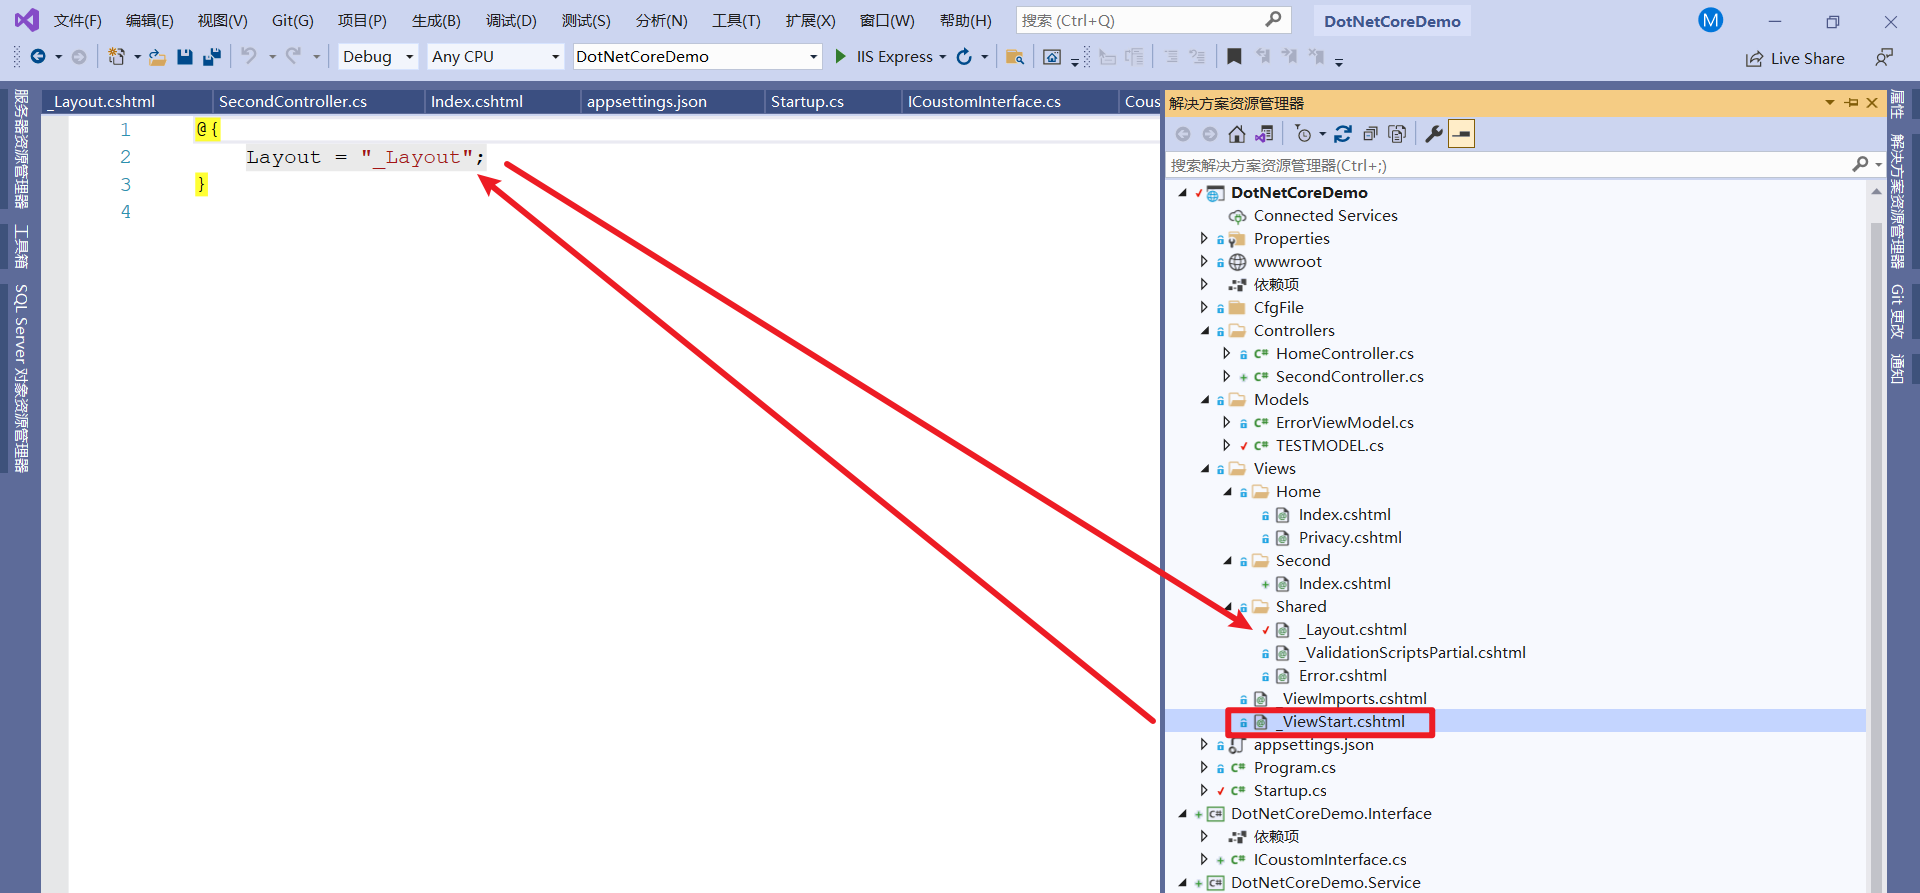The image size is (1920, 893).
Task: Open the Git 更改 side tab
Action: tap(1896, 311)
